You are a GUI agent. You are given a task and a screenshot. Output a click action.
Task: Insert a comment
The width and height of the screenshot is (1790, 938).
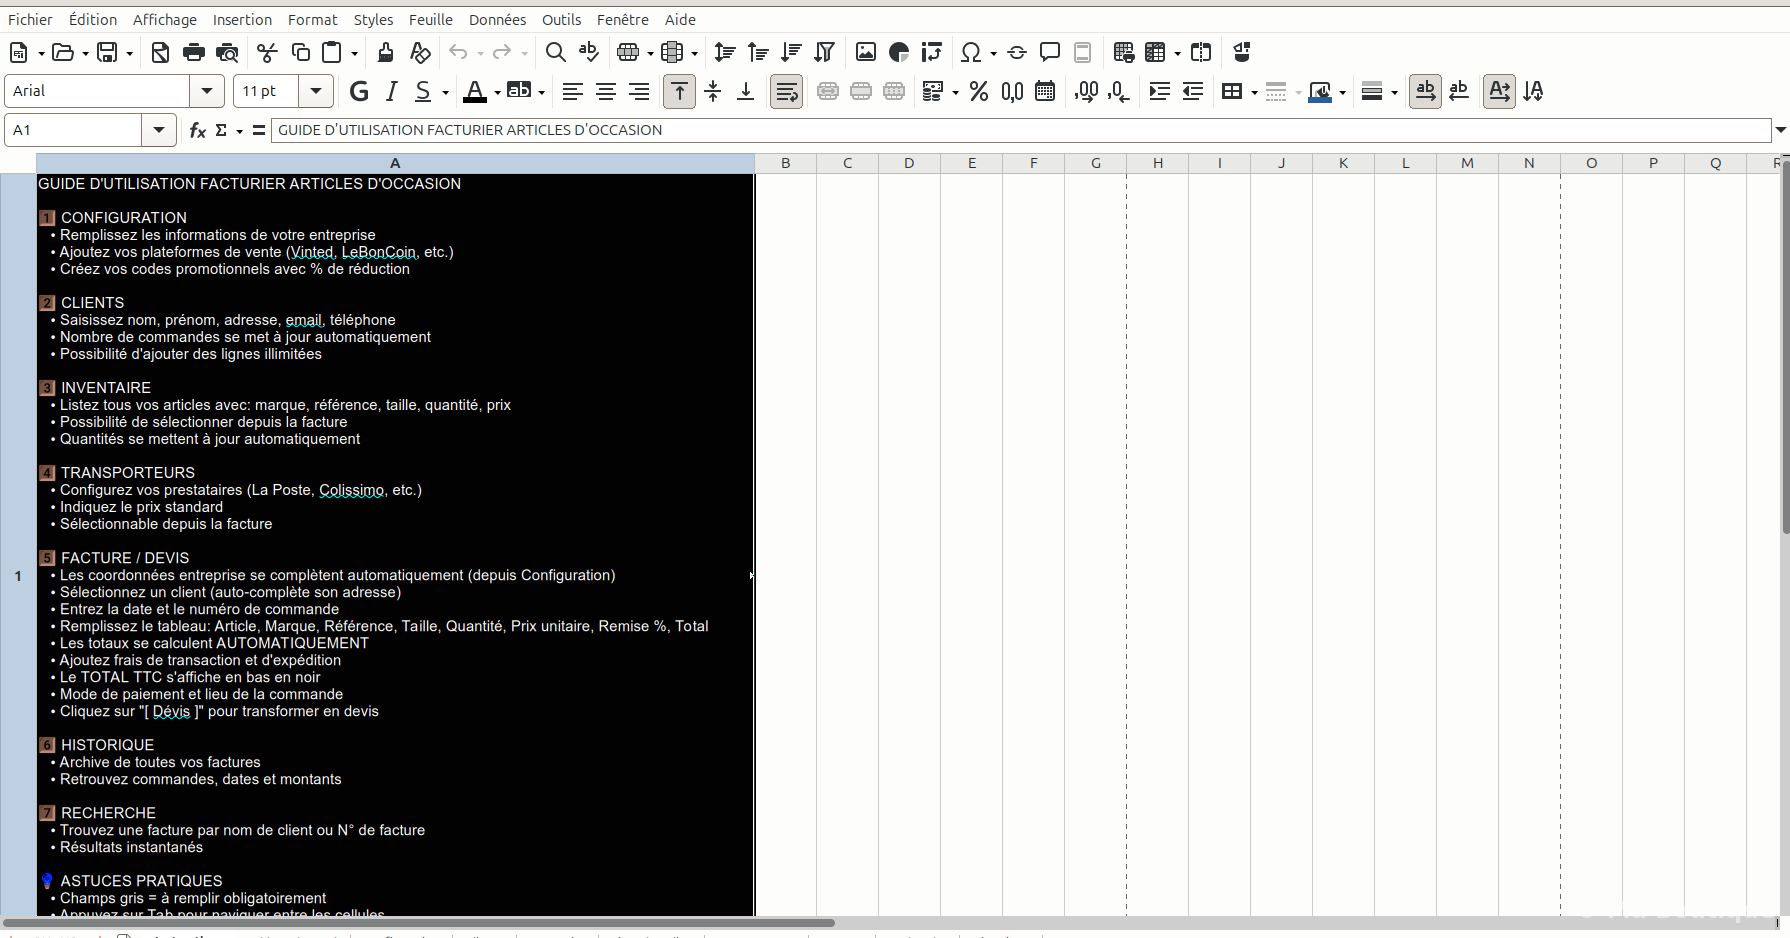(x=1050, y=52)
